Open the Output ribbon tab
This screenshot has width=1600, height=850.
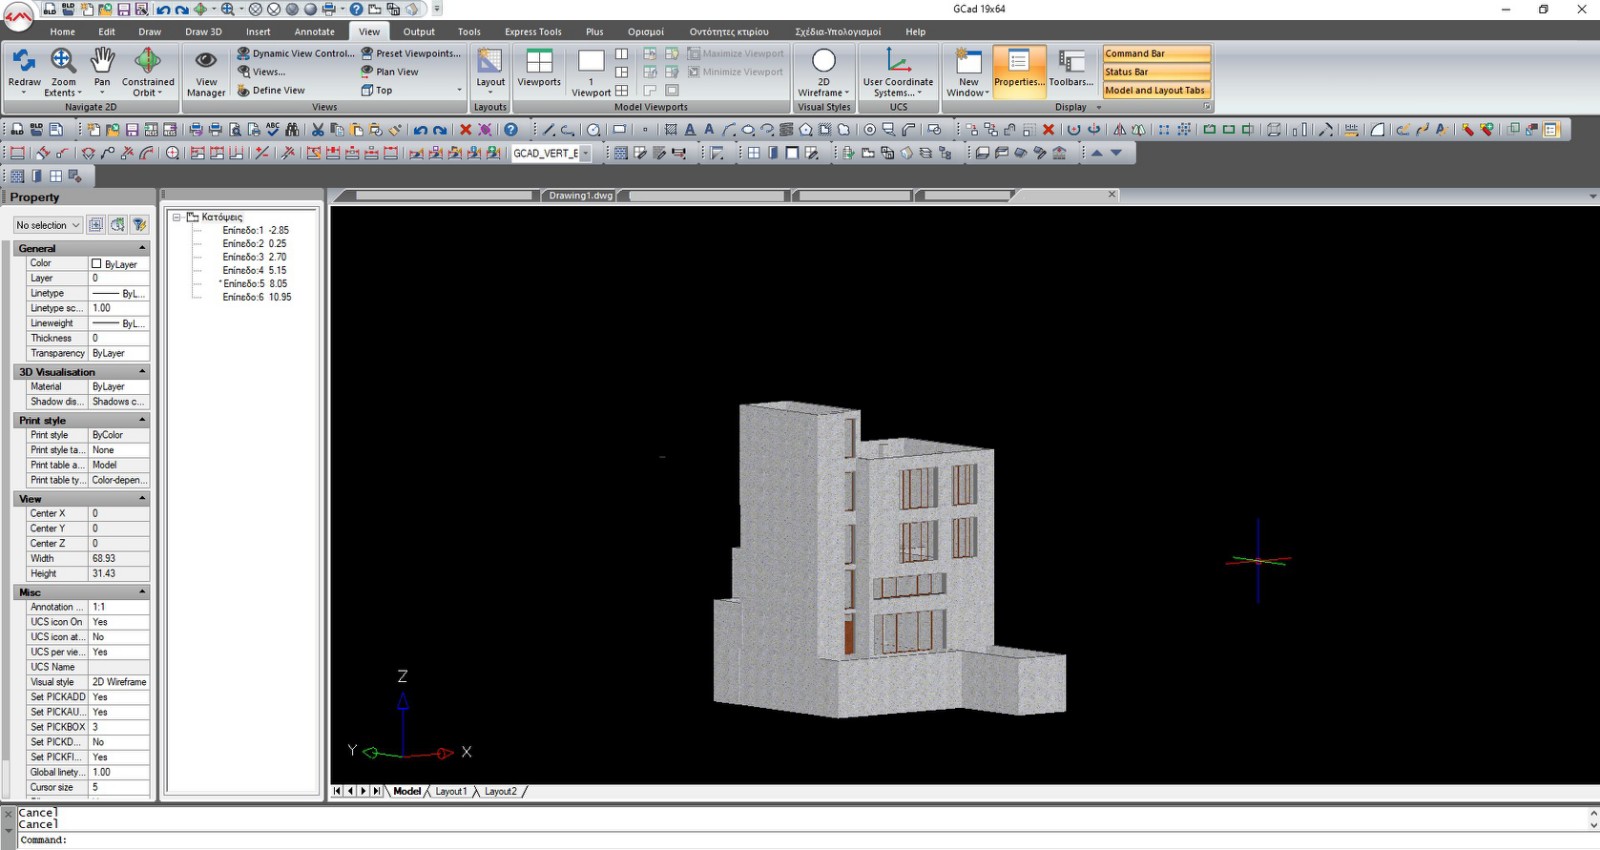(x=419, y=31)
